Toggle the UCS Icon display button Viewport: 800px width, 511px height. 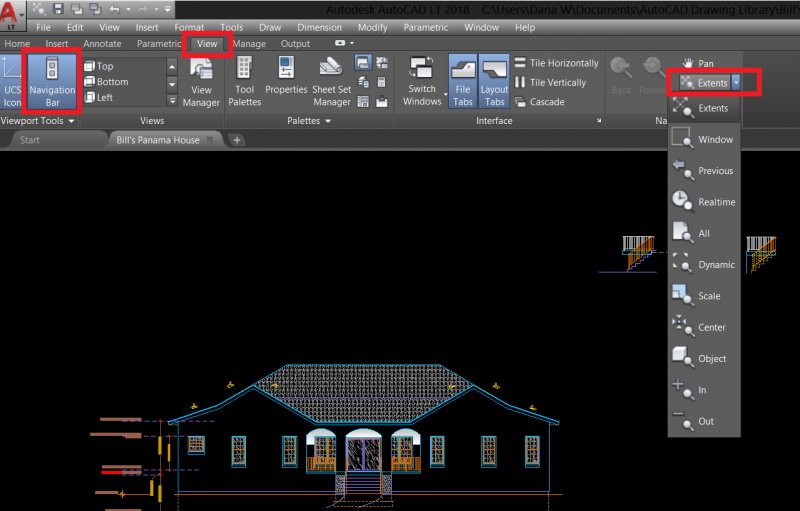[x=11, y=82]
